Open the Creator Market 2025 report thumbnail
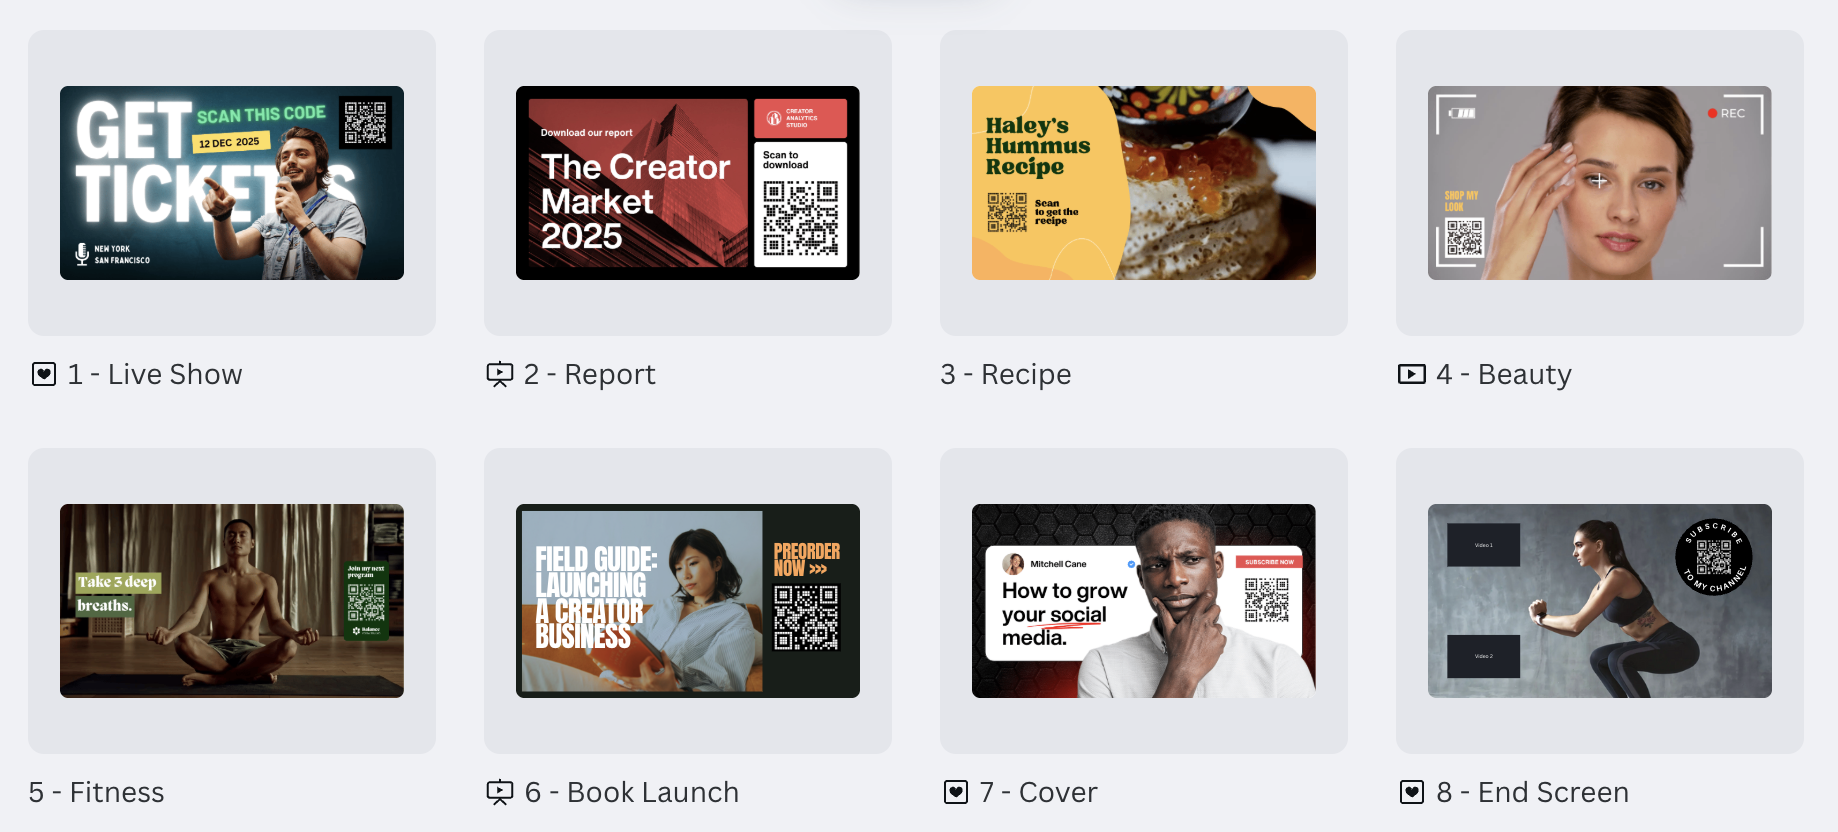This screenshot has height=832, width=1838. tap(688, 183)
